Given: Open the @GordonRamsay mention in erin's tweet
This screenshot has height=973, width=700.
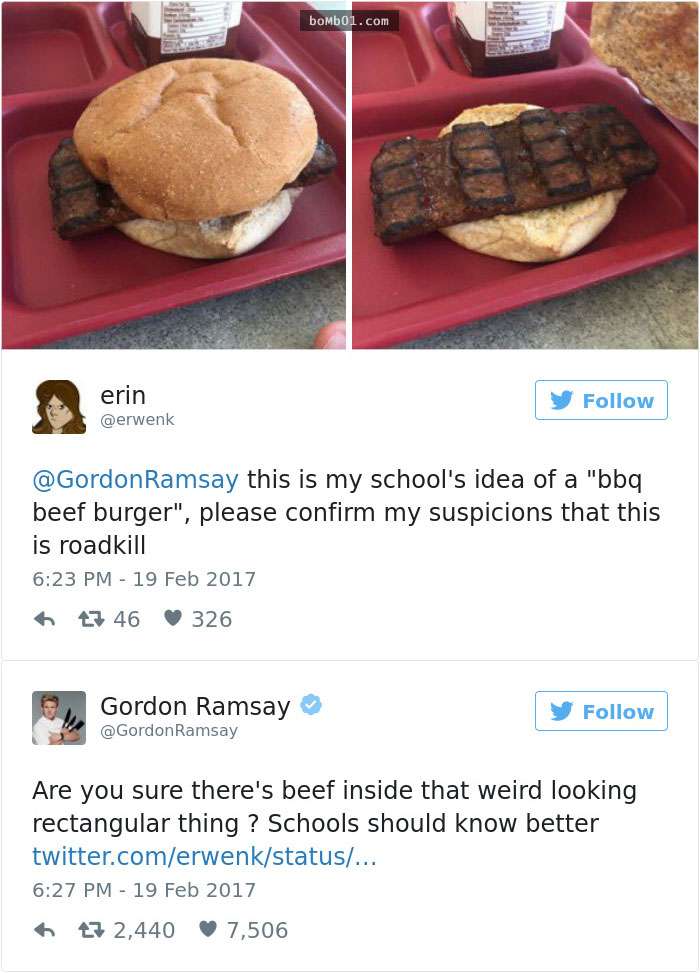Looking at the screenshot, I should (135, 480).
